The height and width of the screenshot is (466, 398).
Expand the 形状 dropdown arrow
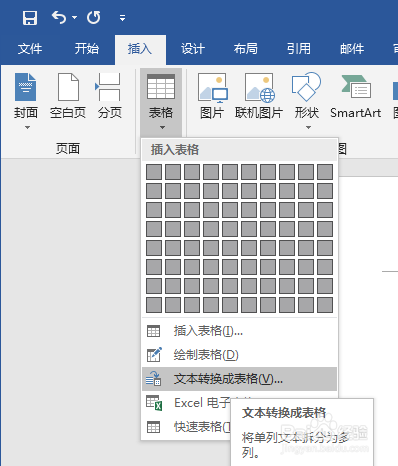(308, 127)
